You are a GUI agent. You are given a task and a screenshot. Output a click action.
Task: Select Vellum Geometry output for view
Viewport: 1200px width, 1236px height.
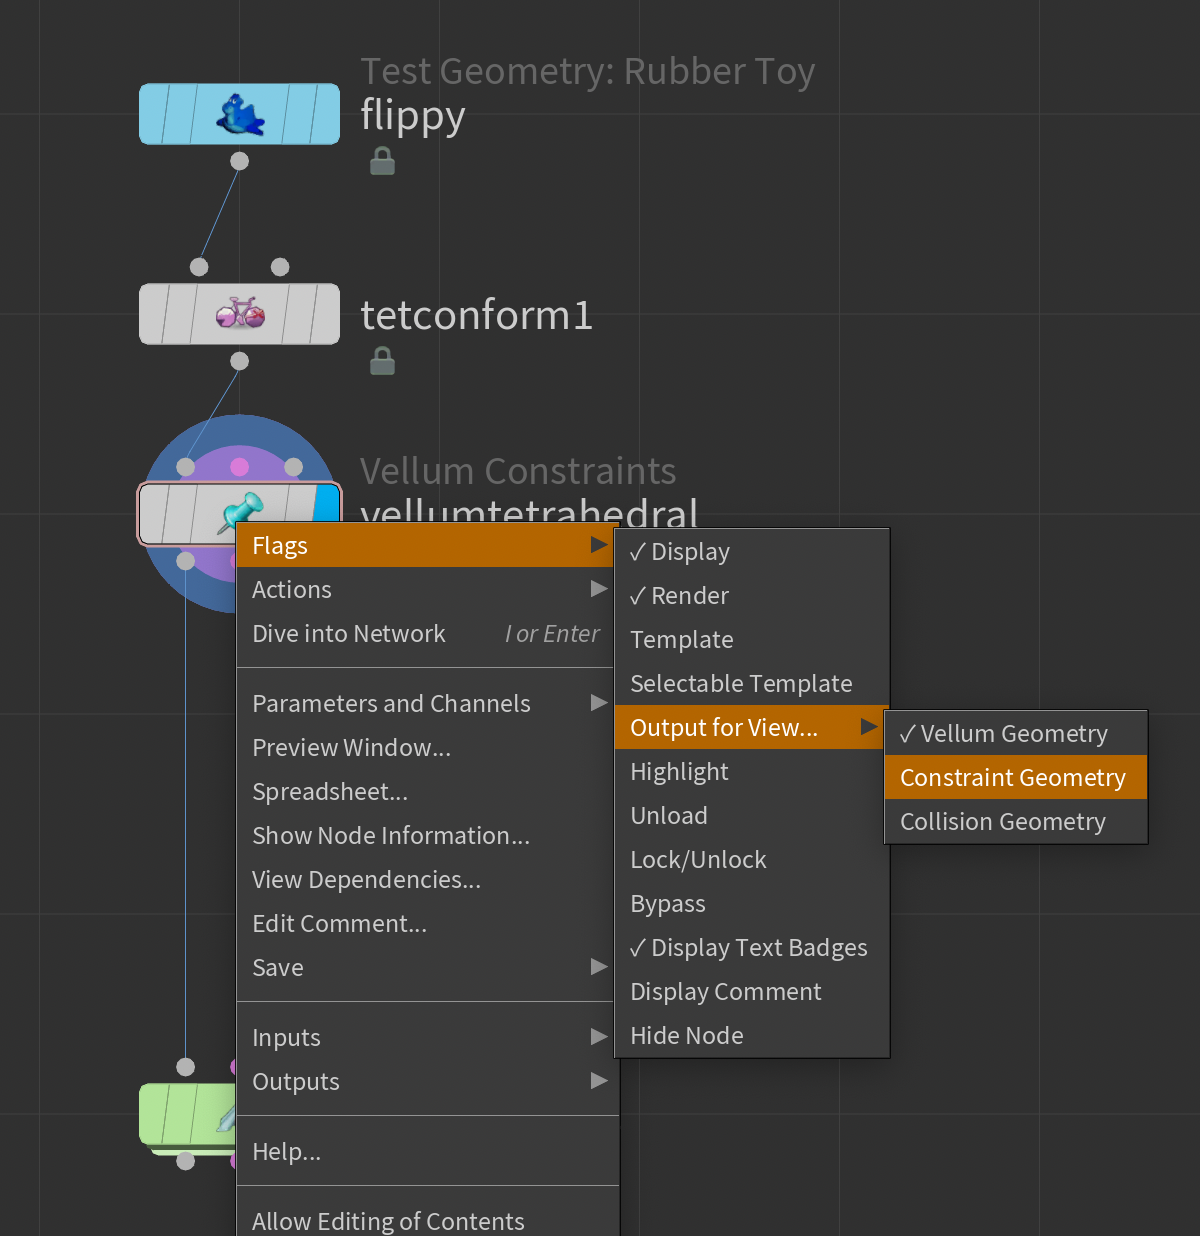coord(1016,734)
